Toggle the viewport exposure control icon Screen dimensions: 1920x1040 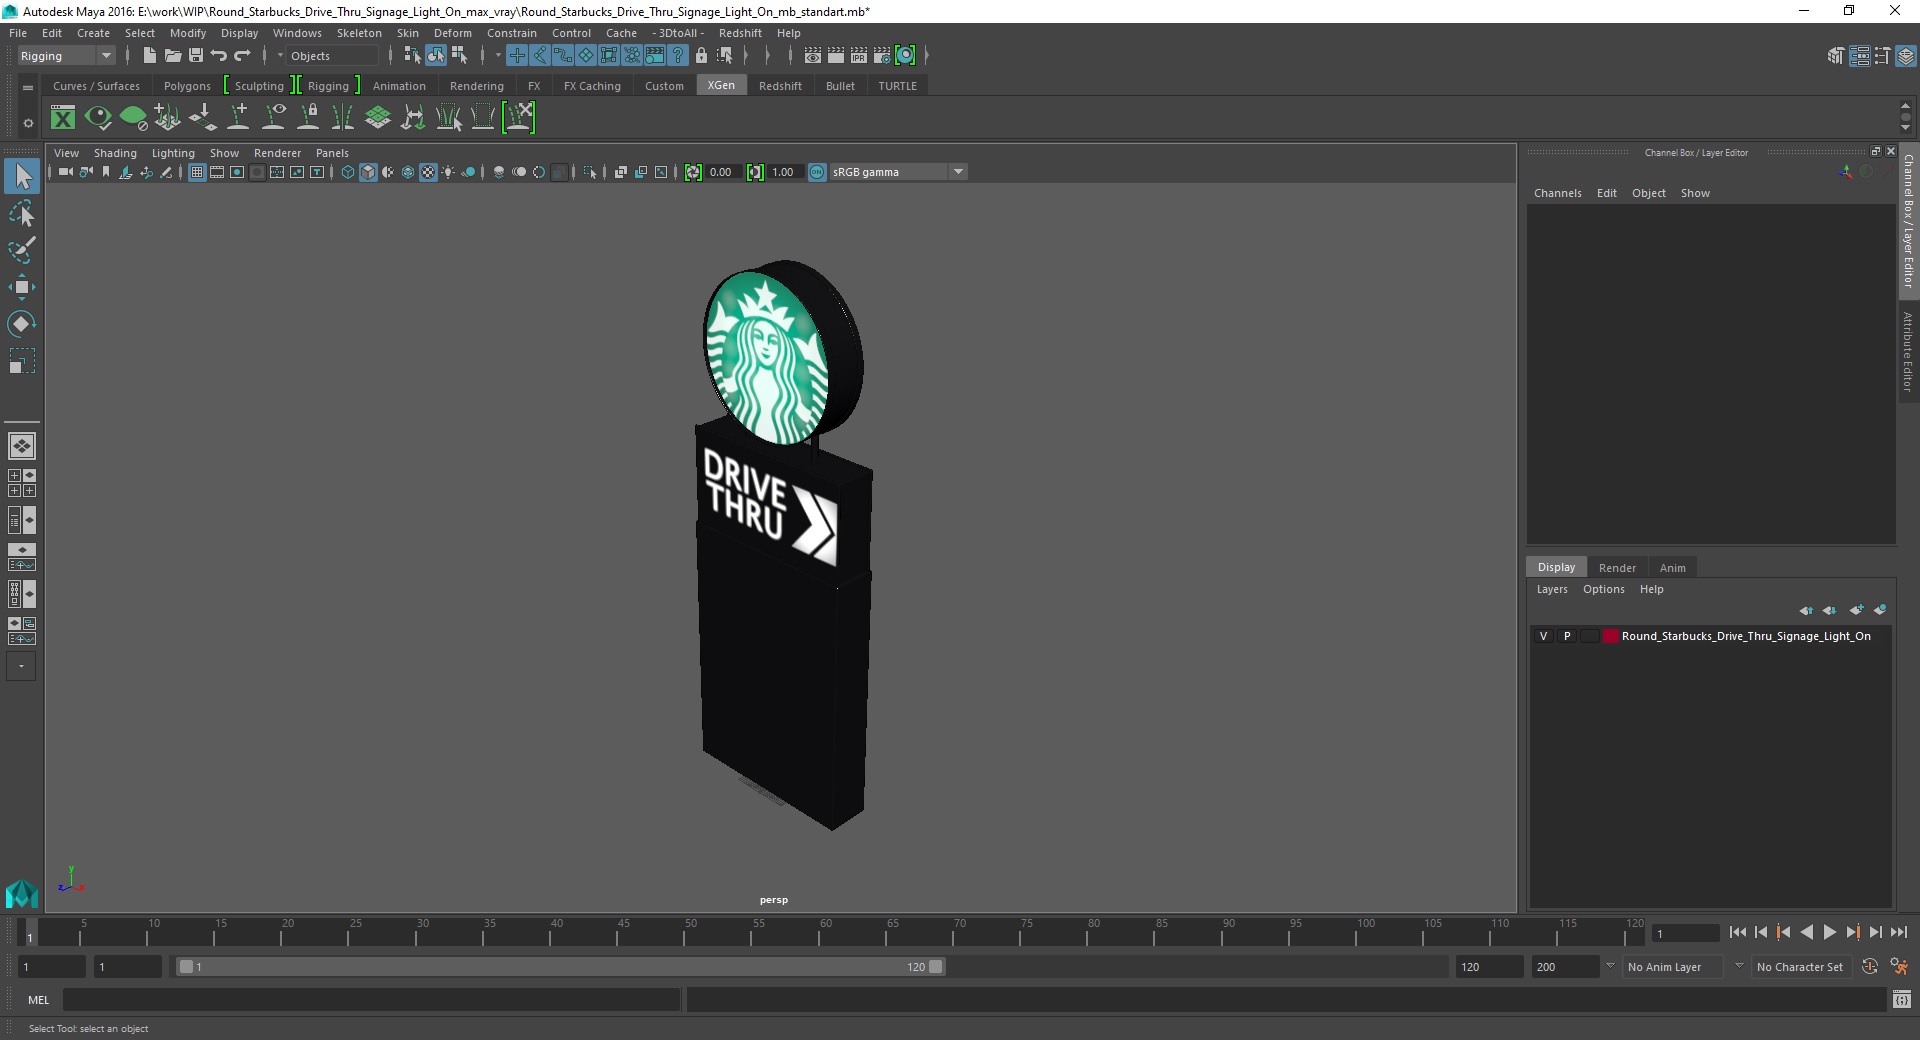click(693, 172)
